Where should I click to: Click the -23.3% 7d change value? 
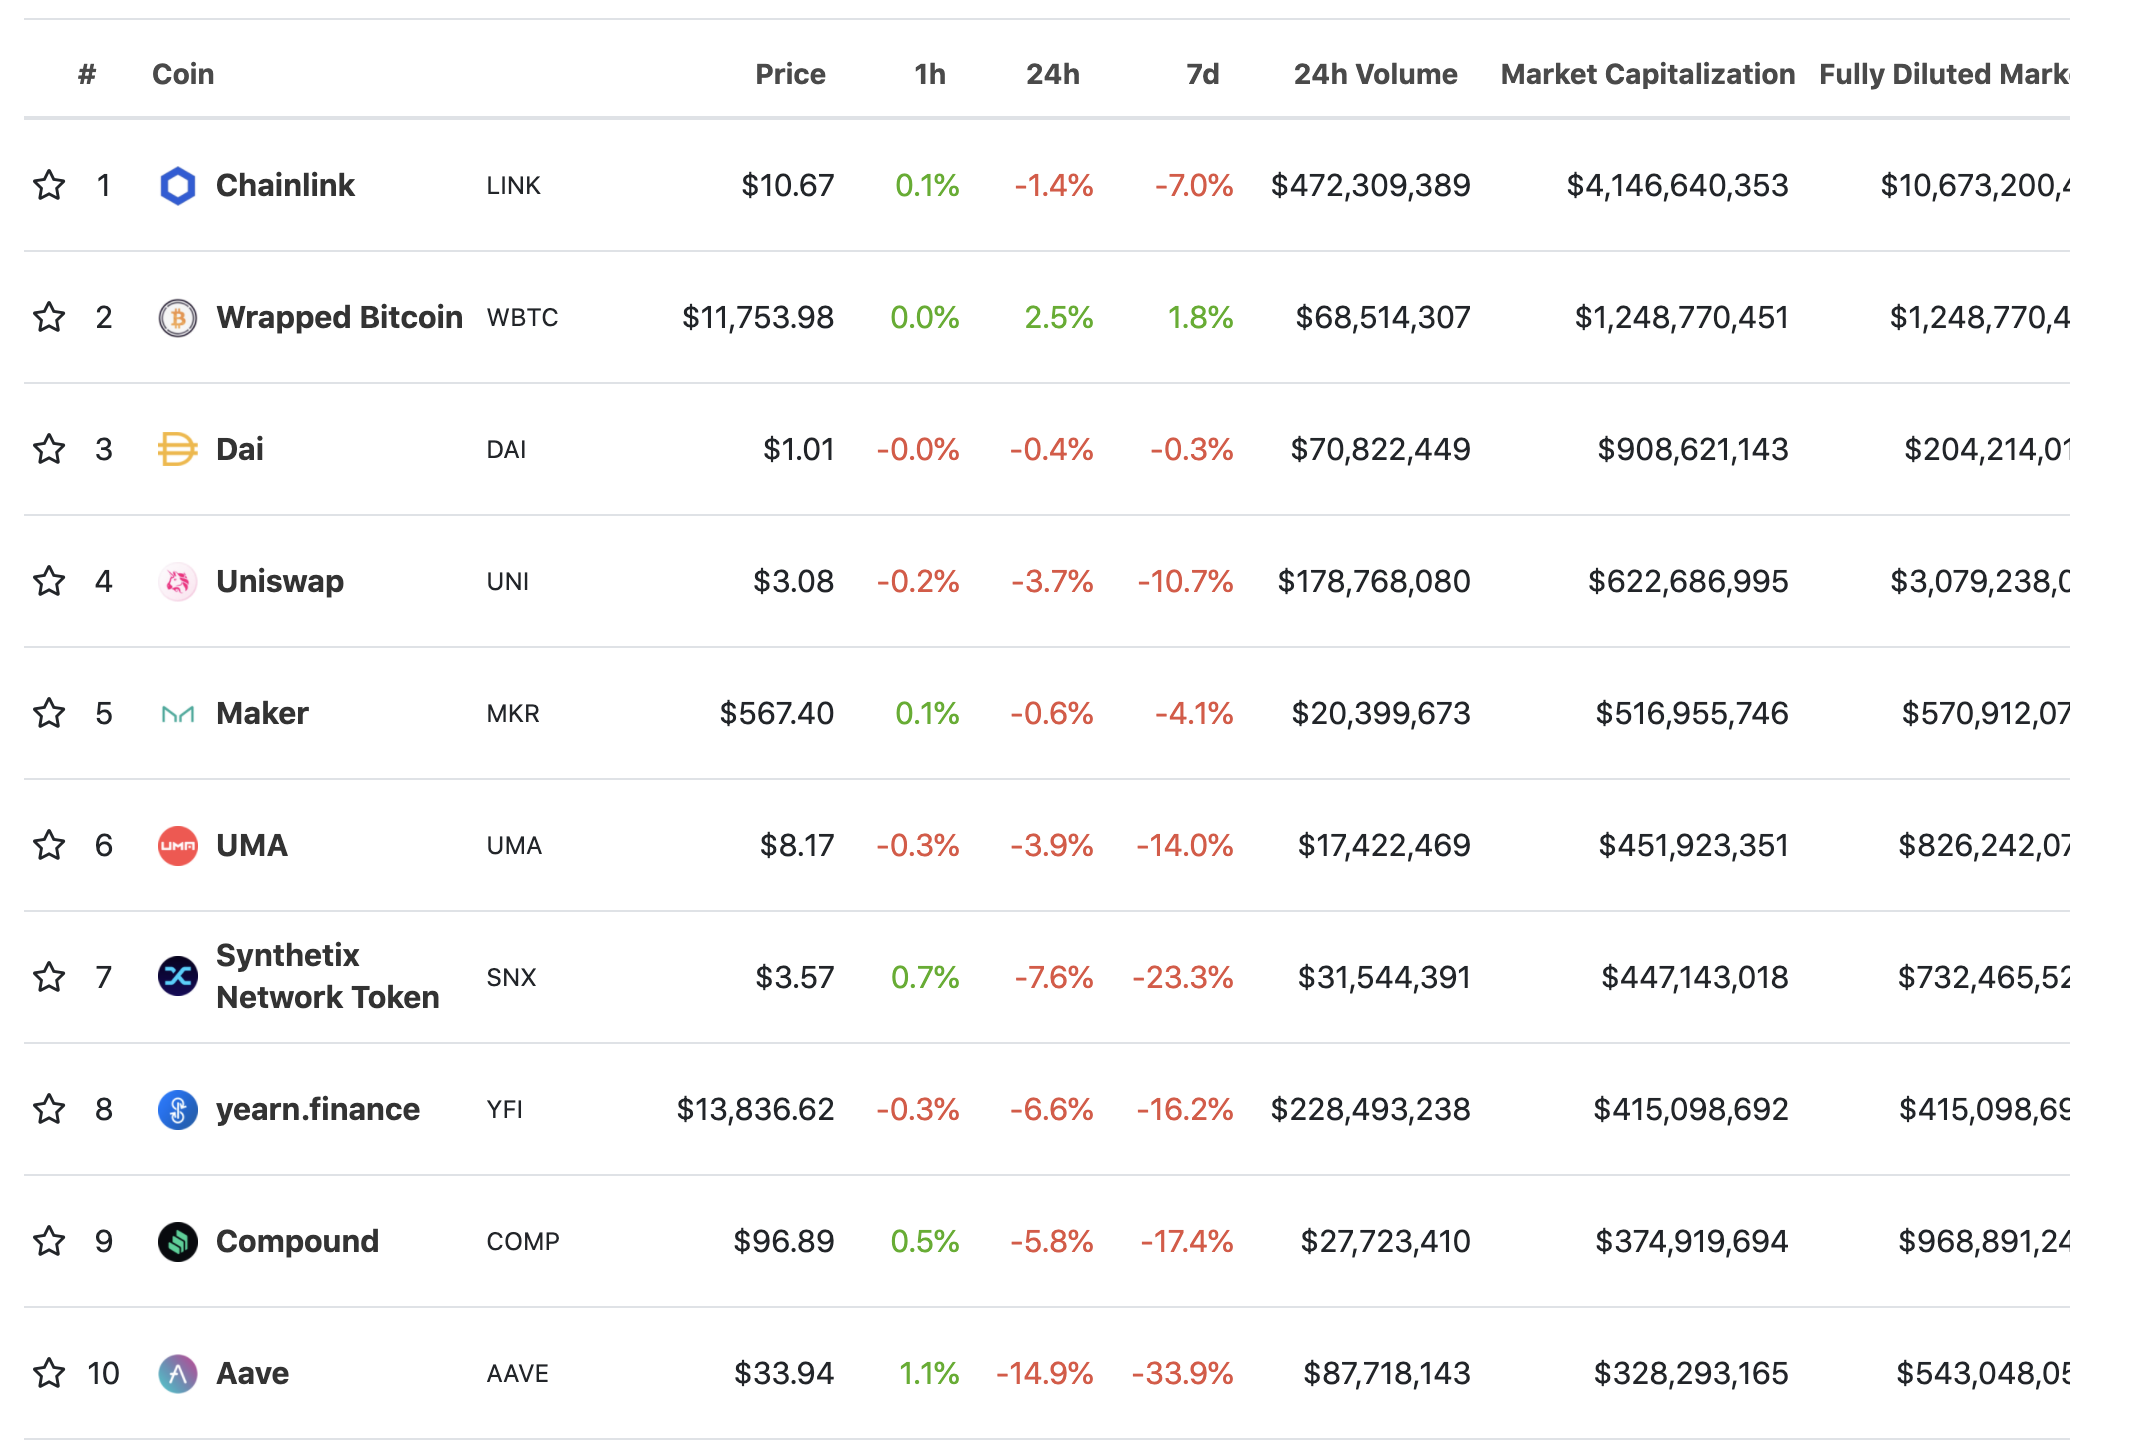point(1183,977)
